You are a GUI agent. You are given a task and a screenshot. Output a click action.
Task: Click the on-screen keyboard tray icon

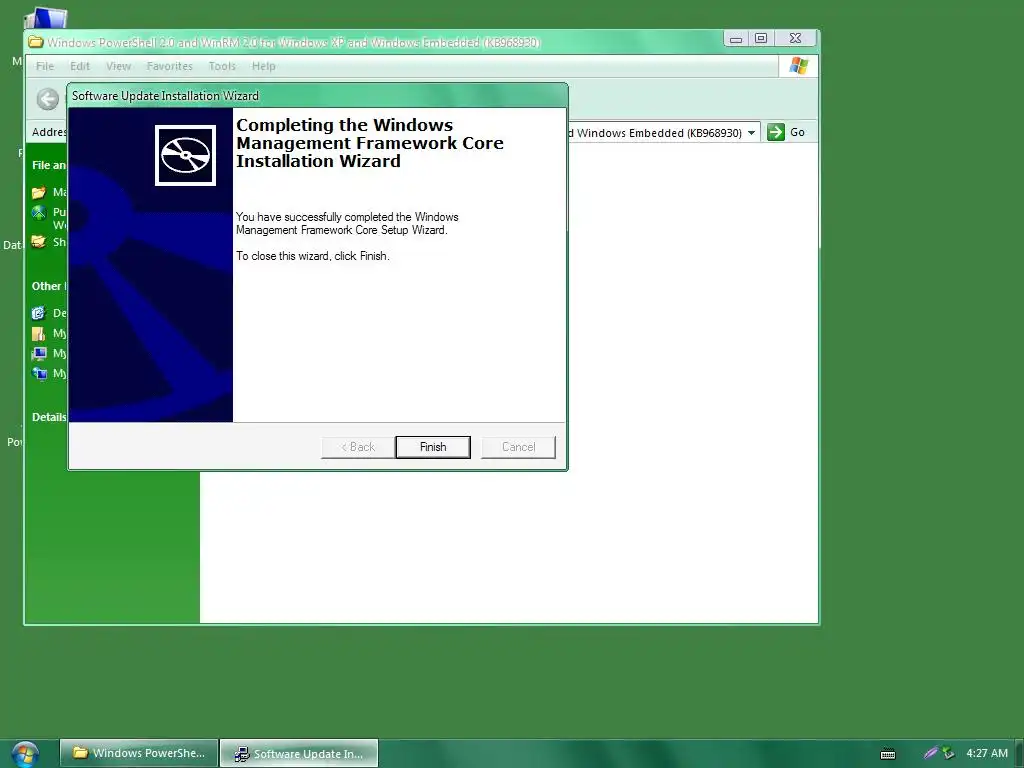coord(888,754)
